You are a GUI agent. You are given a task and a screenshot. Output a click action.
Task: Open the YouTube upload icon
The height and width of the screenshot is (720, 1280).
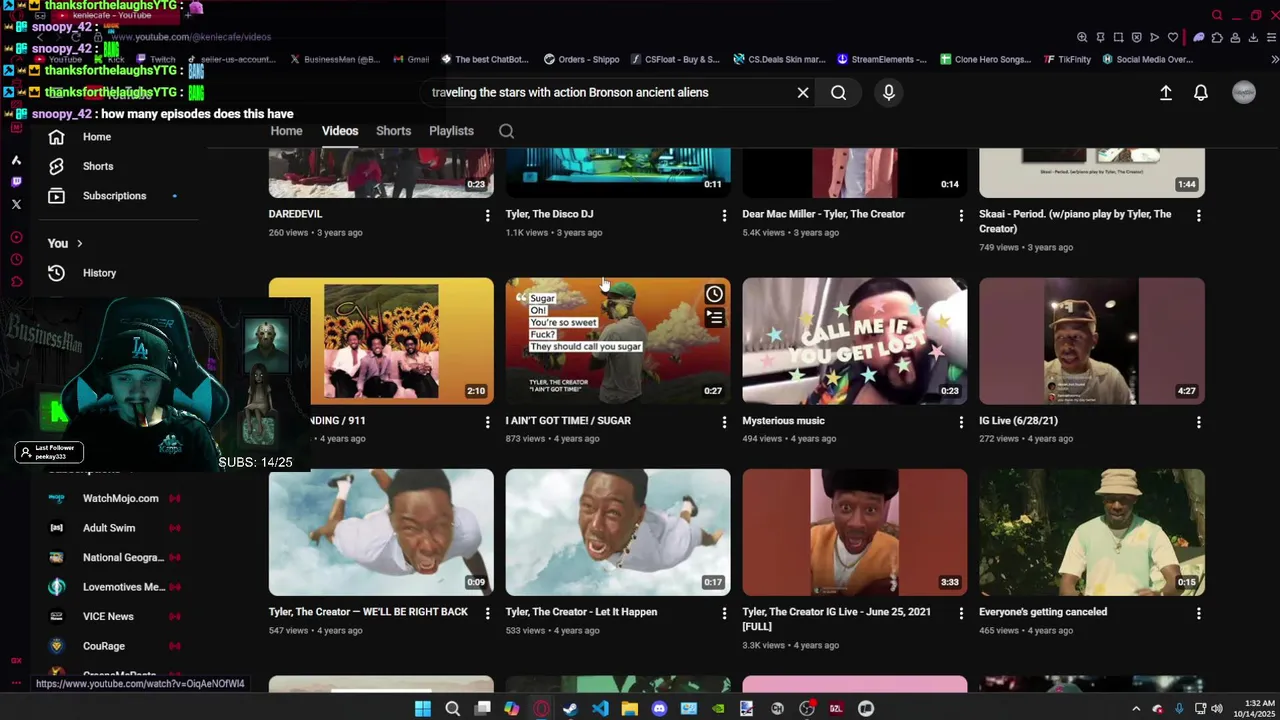(1166, 93)
